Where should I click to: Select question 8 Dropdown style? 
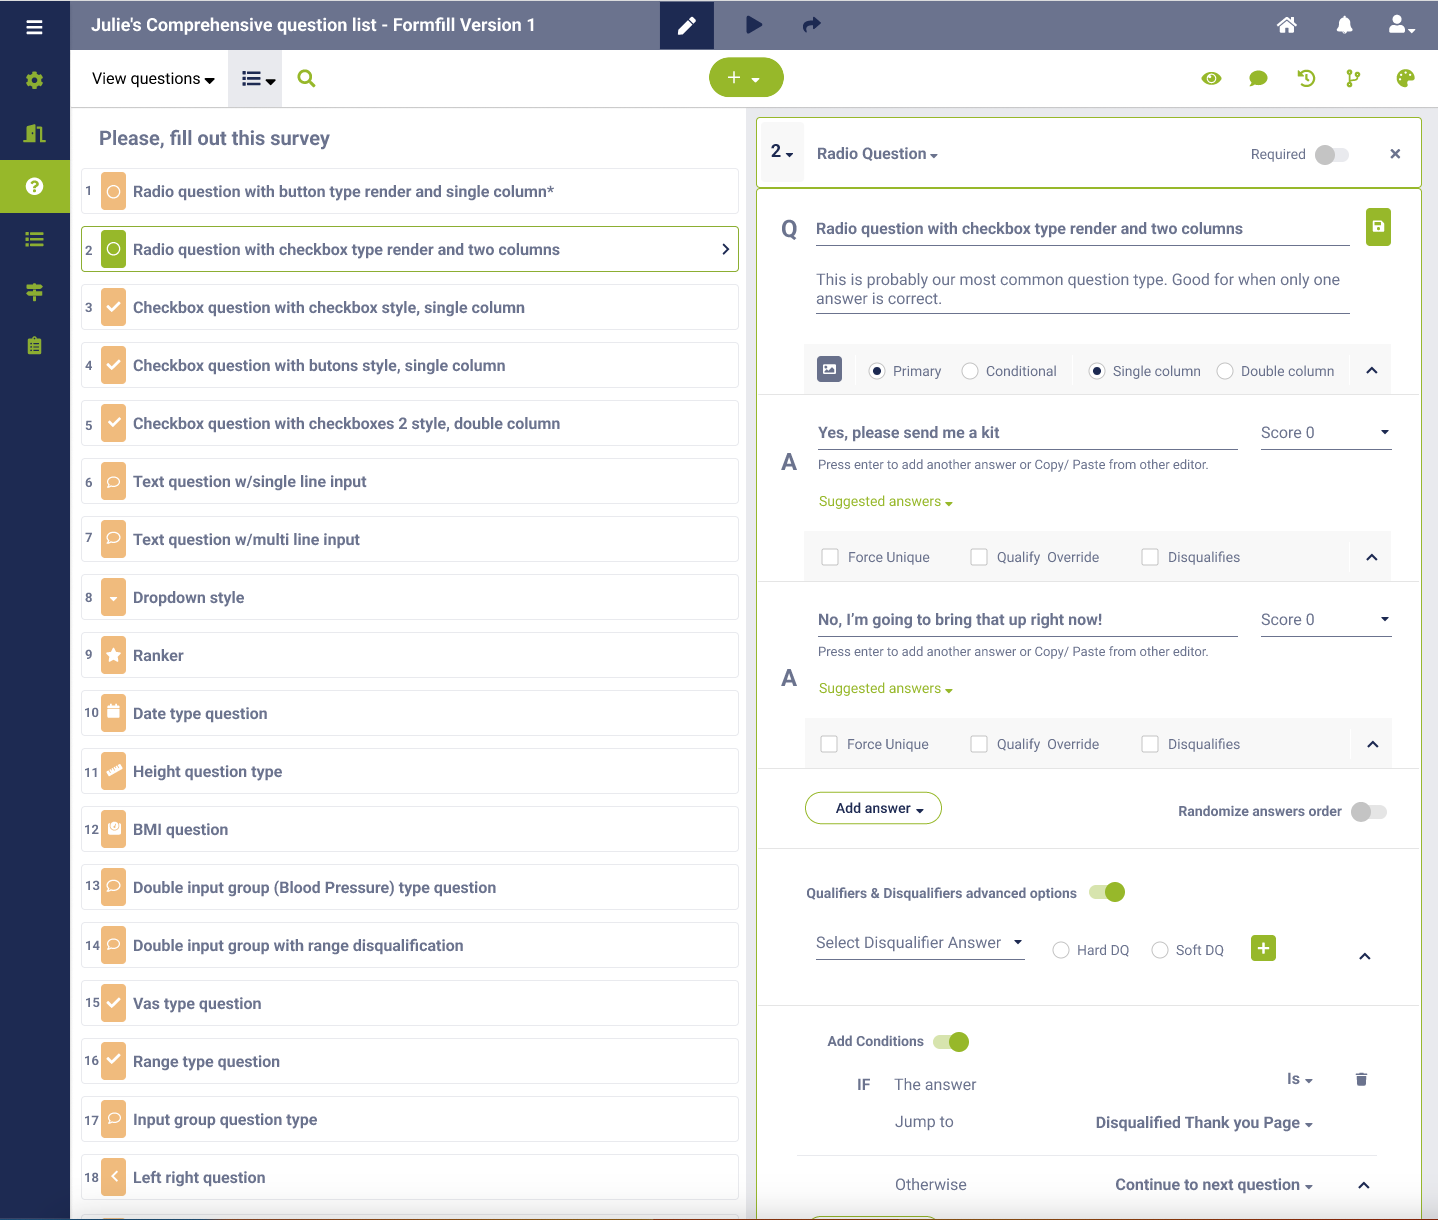click(x=410, y=597)
